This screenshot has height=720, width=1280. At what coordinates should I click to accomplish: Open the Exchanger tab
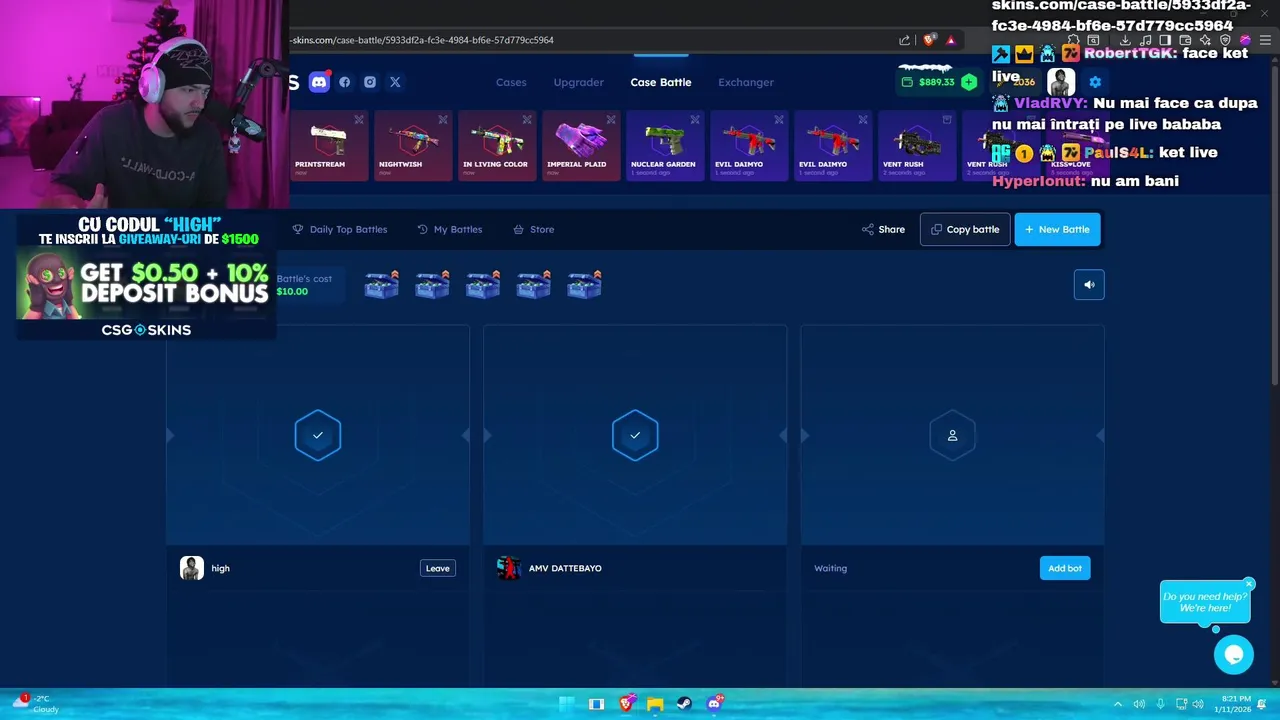[746, 82]
